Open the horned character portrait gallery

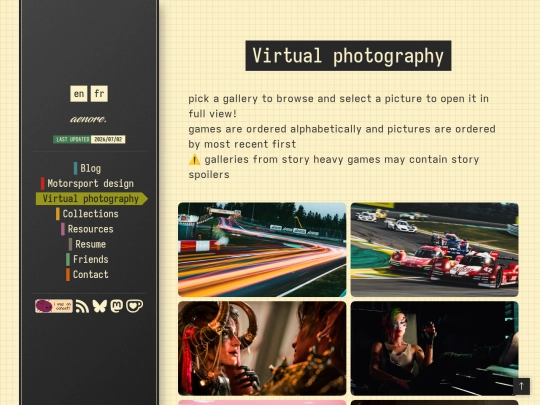tap(262, 349)
